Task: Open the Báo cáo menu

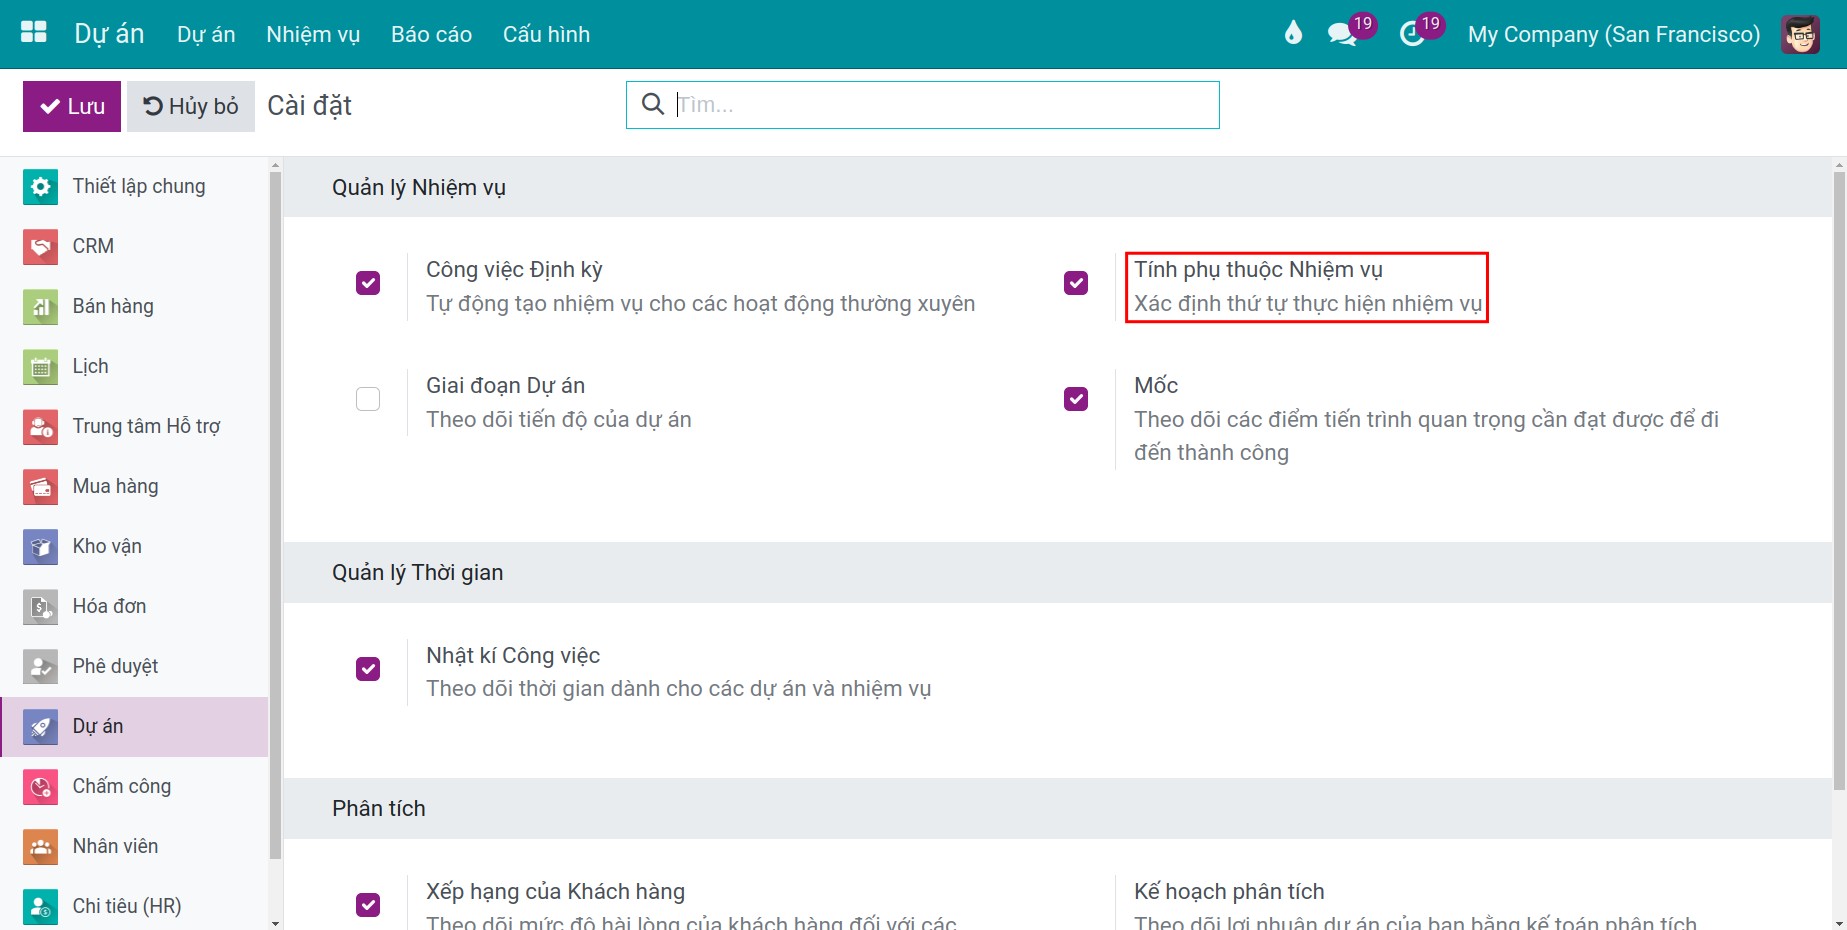Action: (x=431, y=34)
